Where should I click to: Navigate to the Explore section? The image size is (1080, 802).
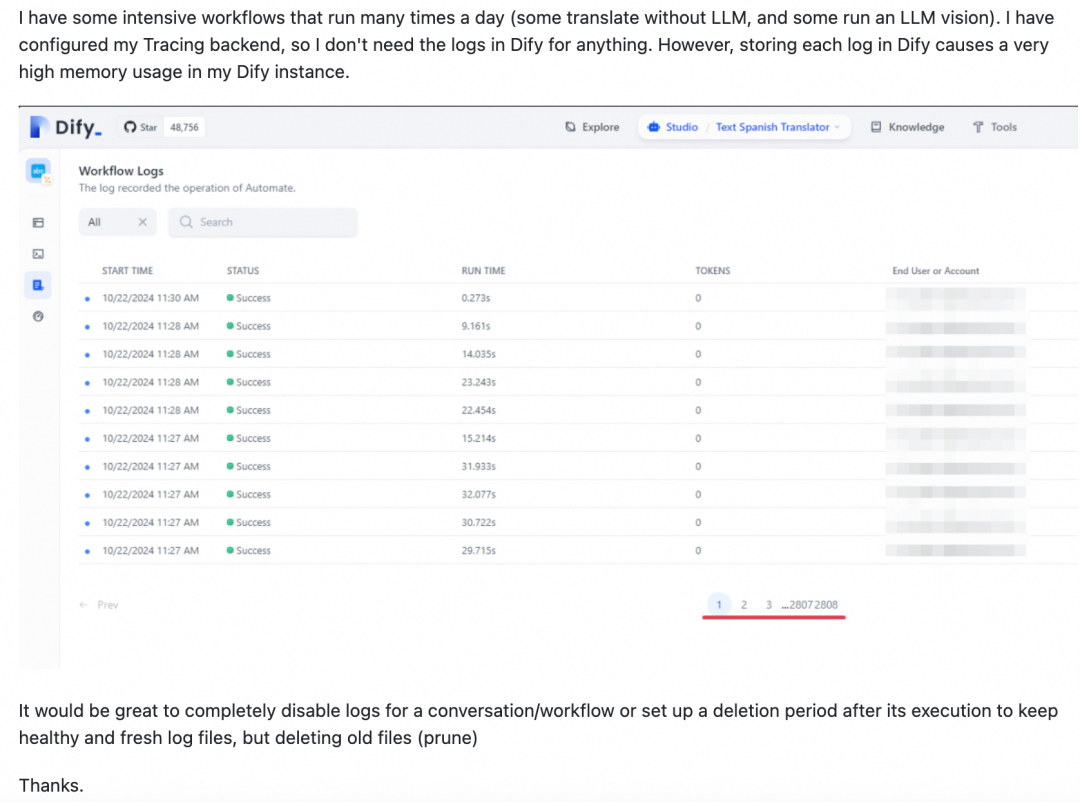pyautogui.click(x=592, y=127)
